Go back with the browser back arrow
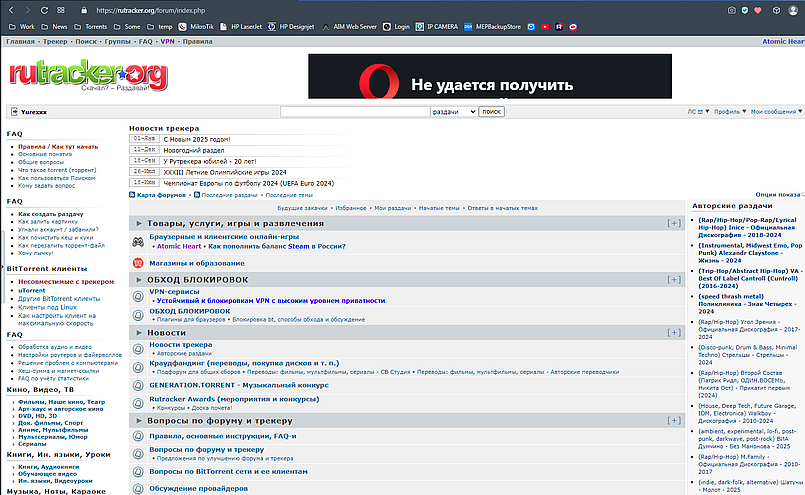 (x=11, y=10)
